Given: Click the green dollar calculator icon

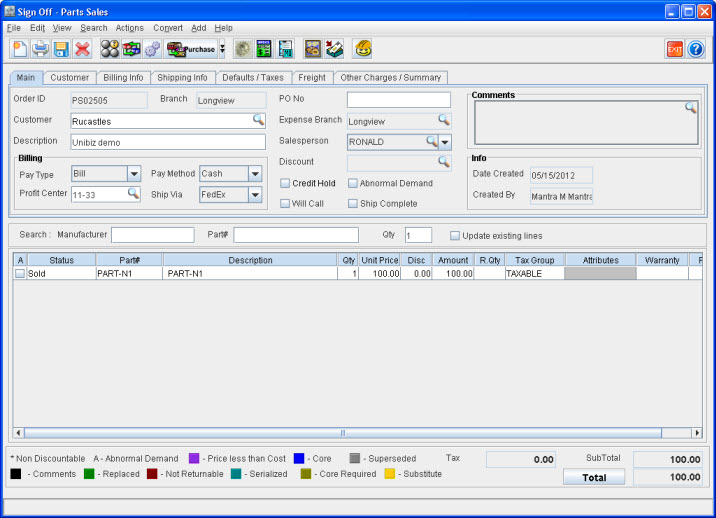Looking at the screenshot, I should pos(264,49).
